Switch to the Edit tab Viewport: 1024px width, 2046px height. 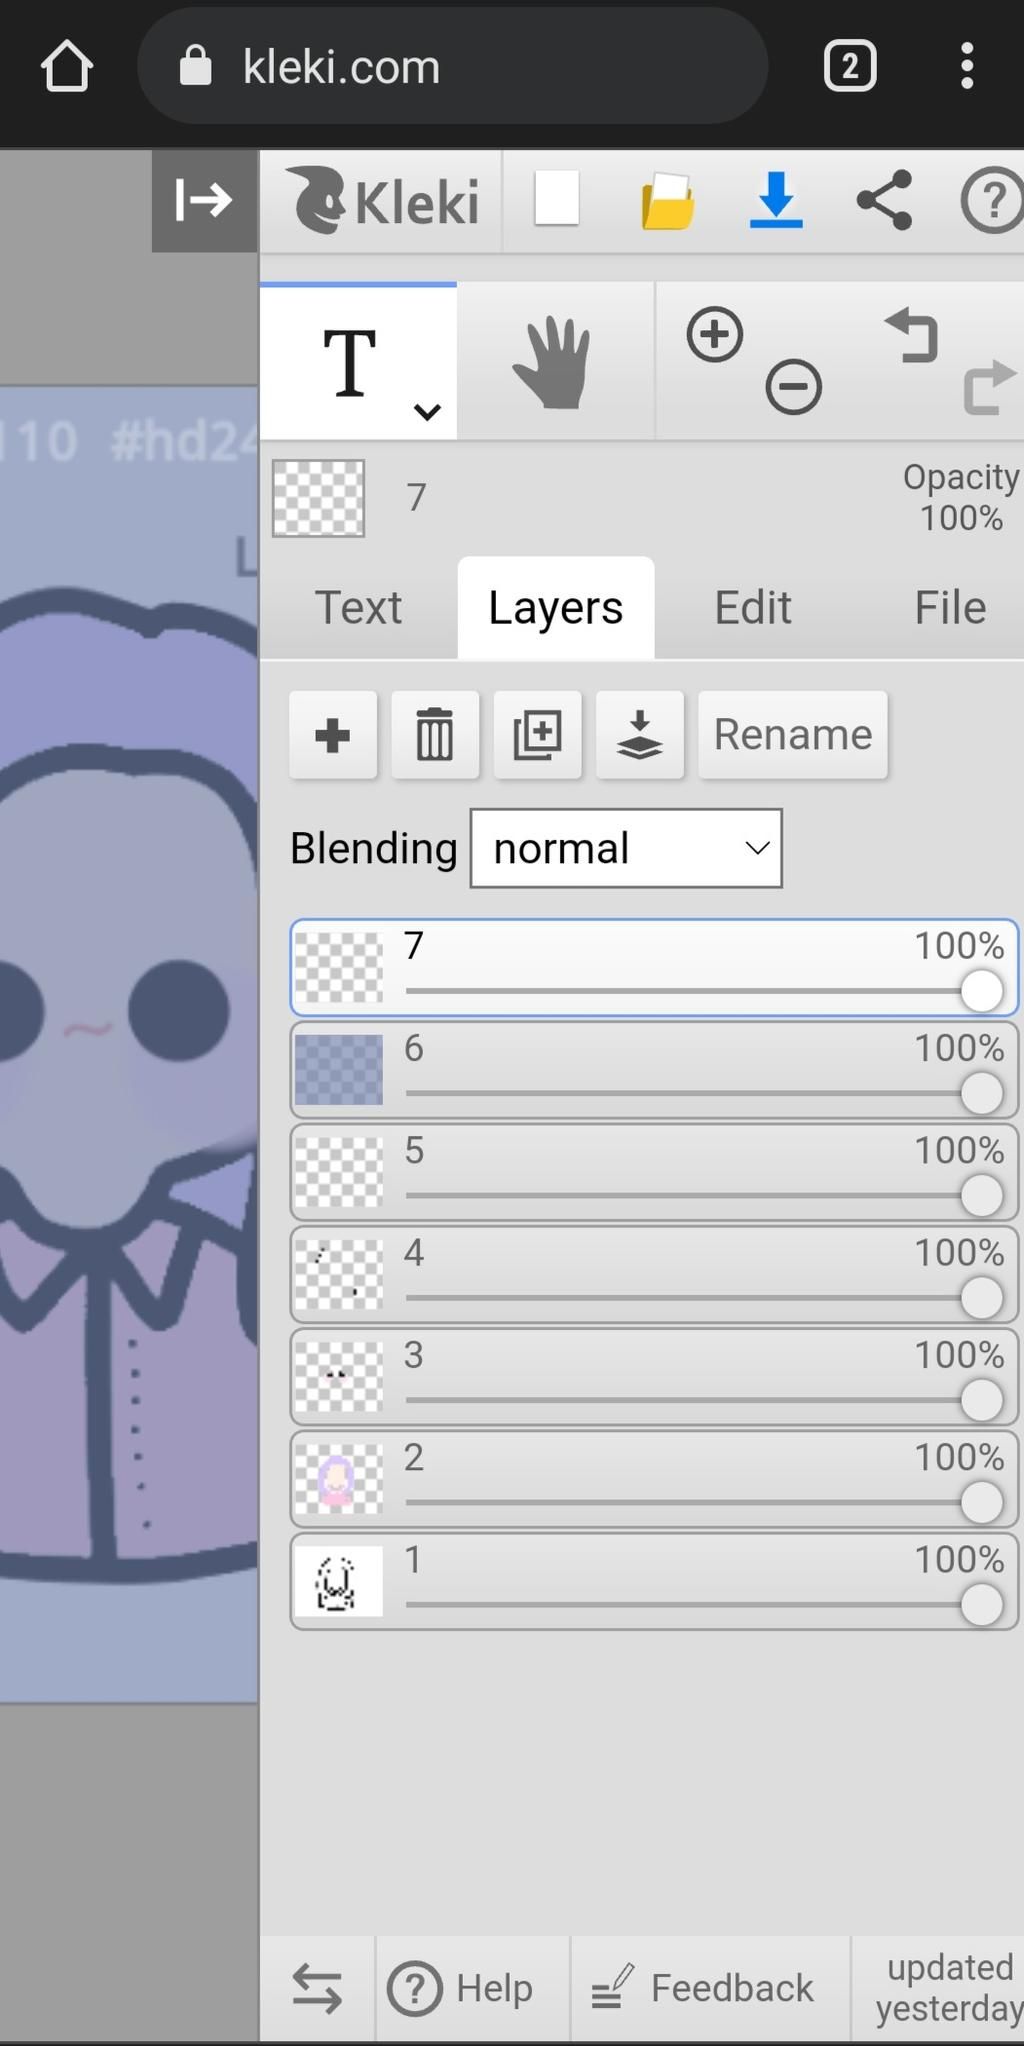click(x=752, y=608)
